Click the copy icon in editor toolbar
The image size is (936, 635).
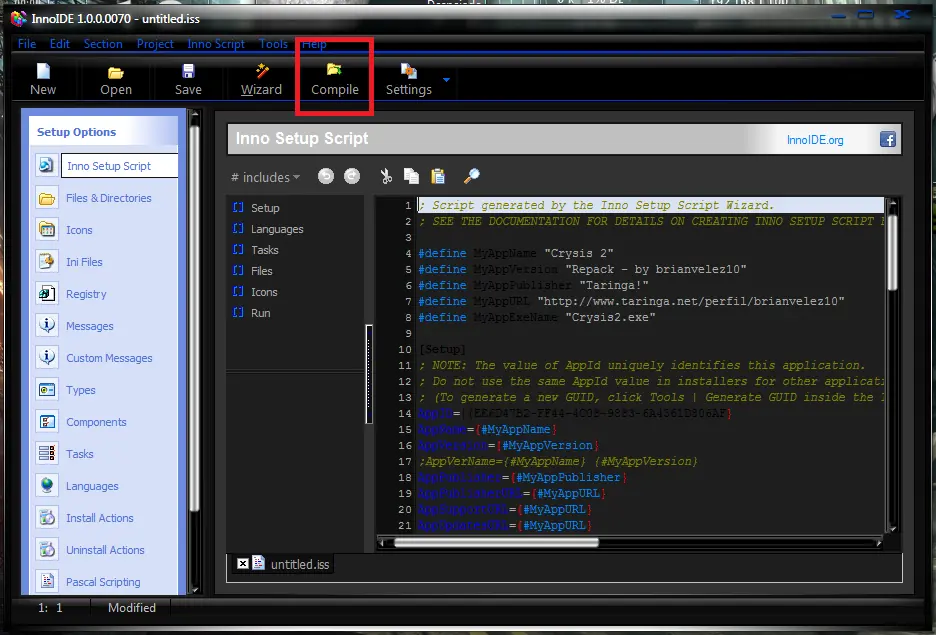(x=411, y=176)
